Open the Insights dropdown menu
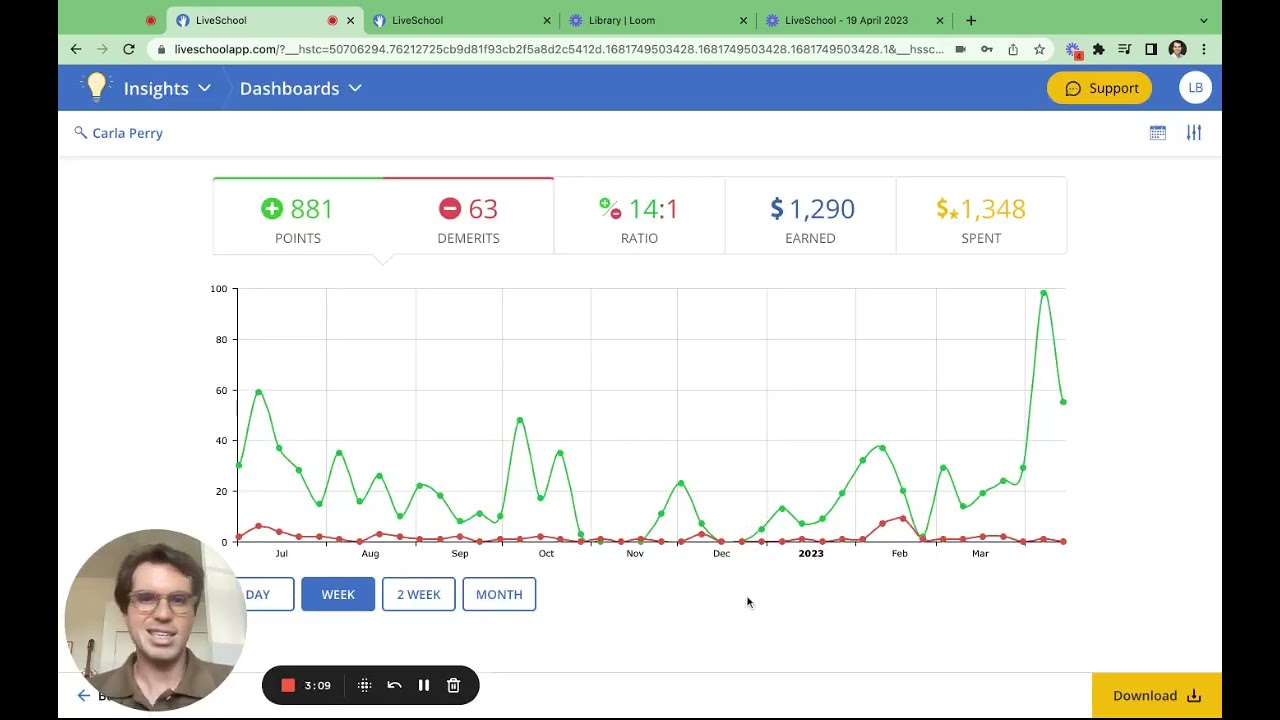 [x=167, y=88]
